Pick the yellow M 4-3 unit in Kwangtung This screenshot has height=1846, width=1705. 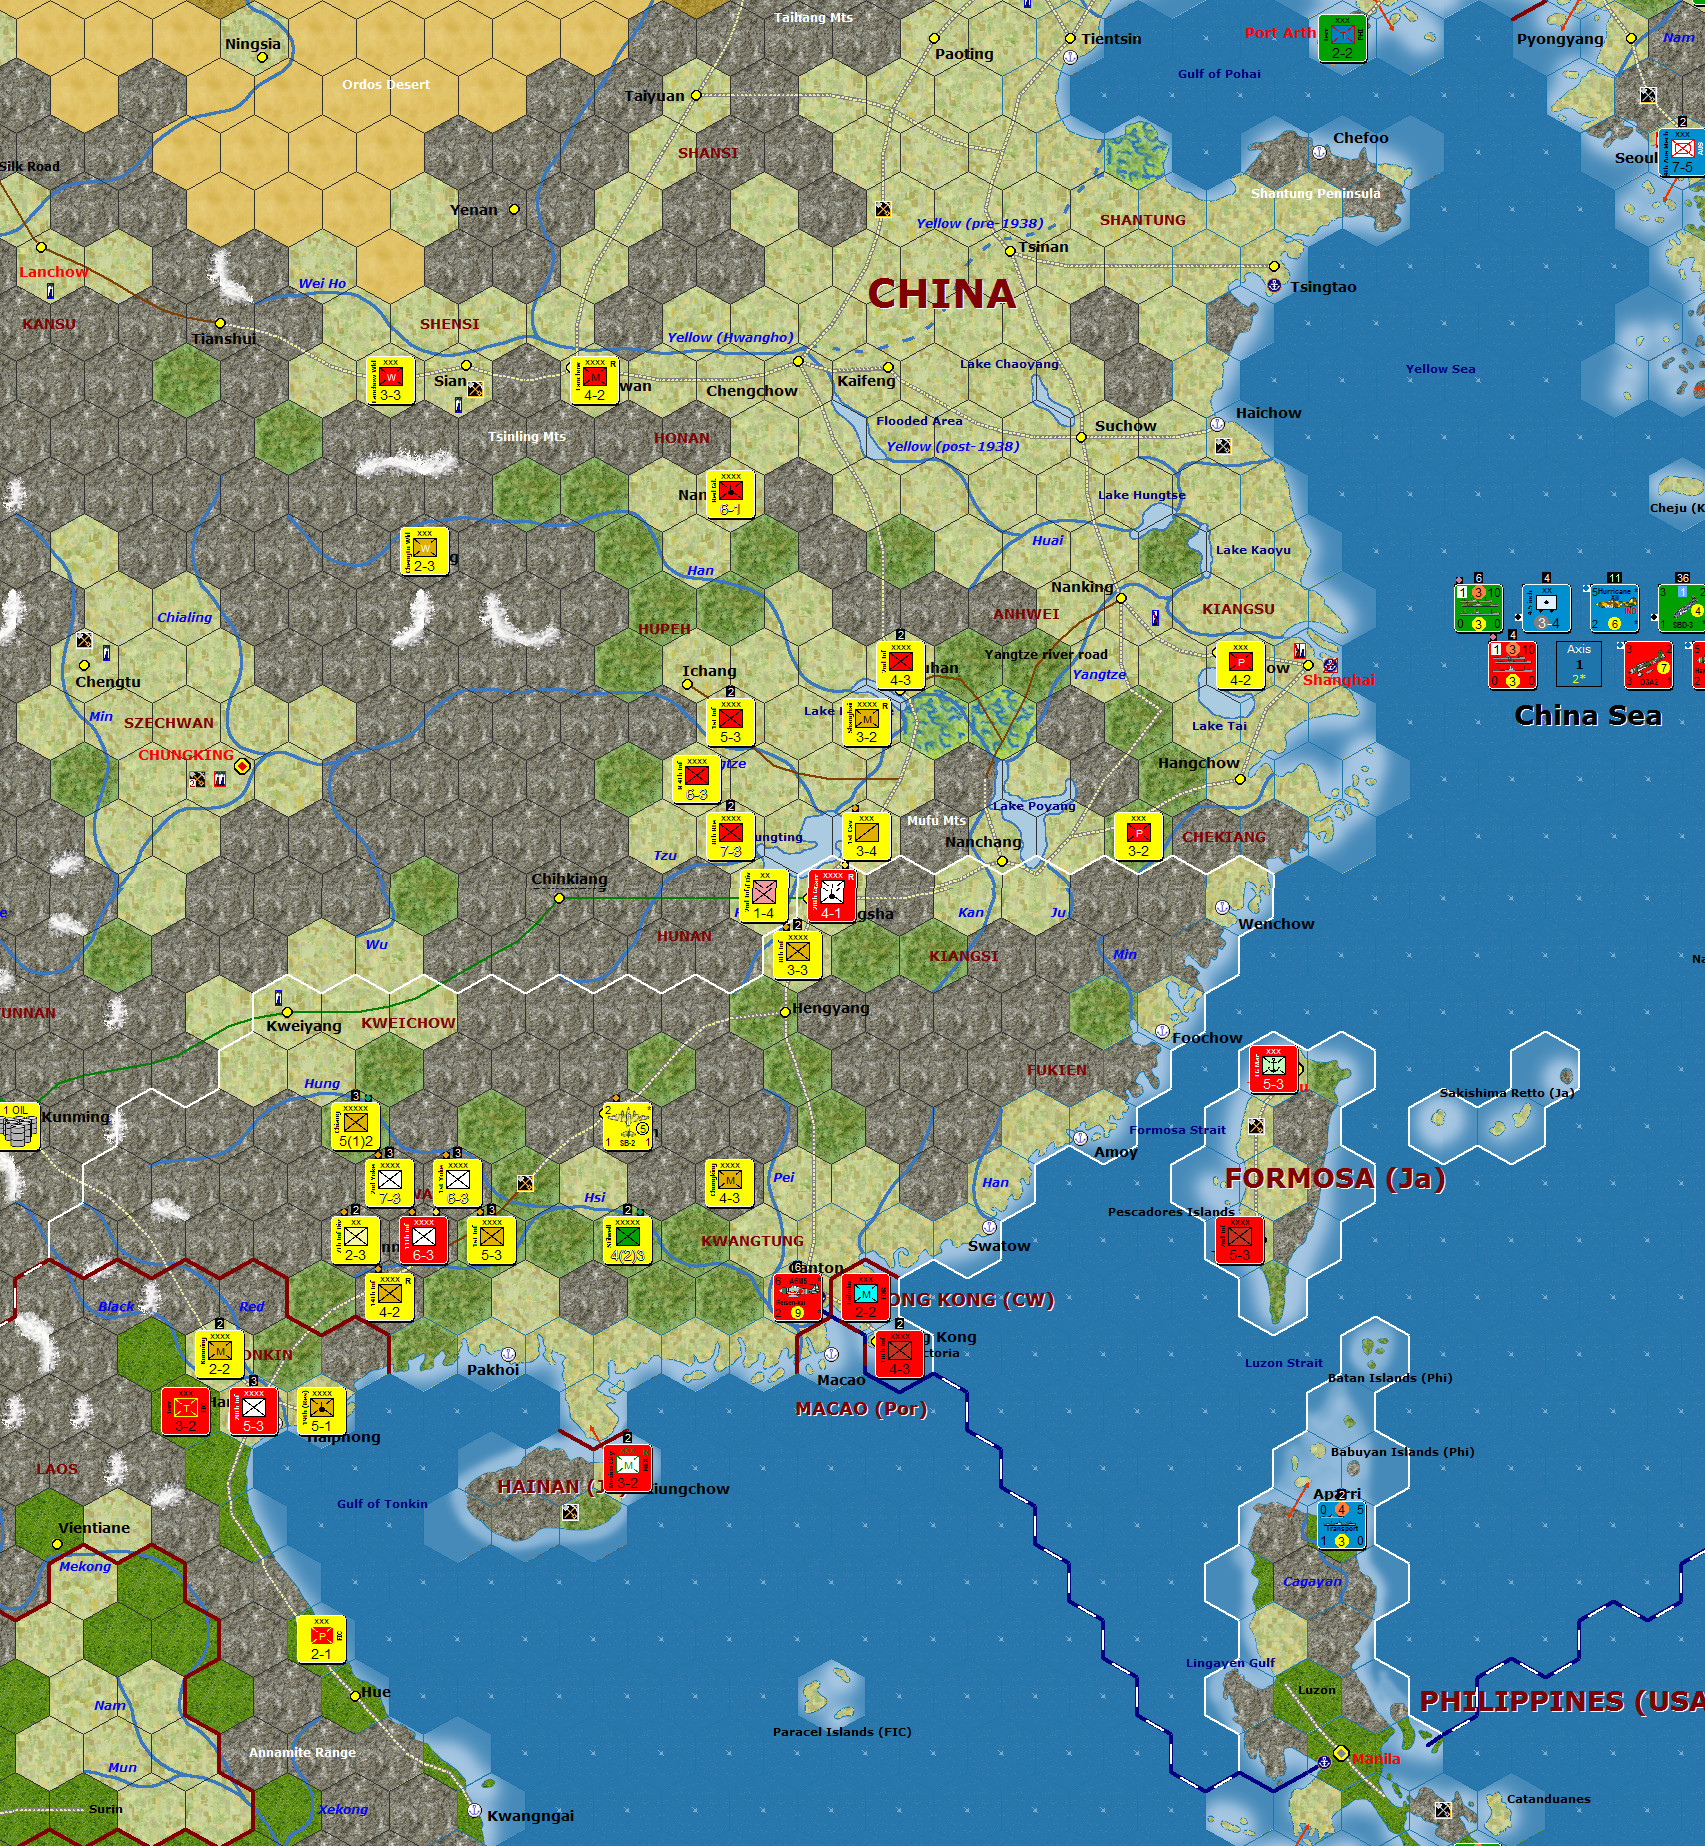[x=730, y=1183]
